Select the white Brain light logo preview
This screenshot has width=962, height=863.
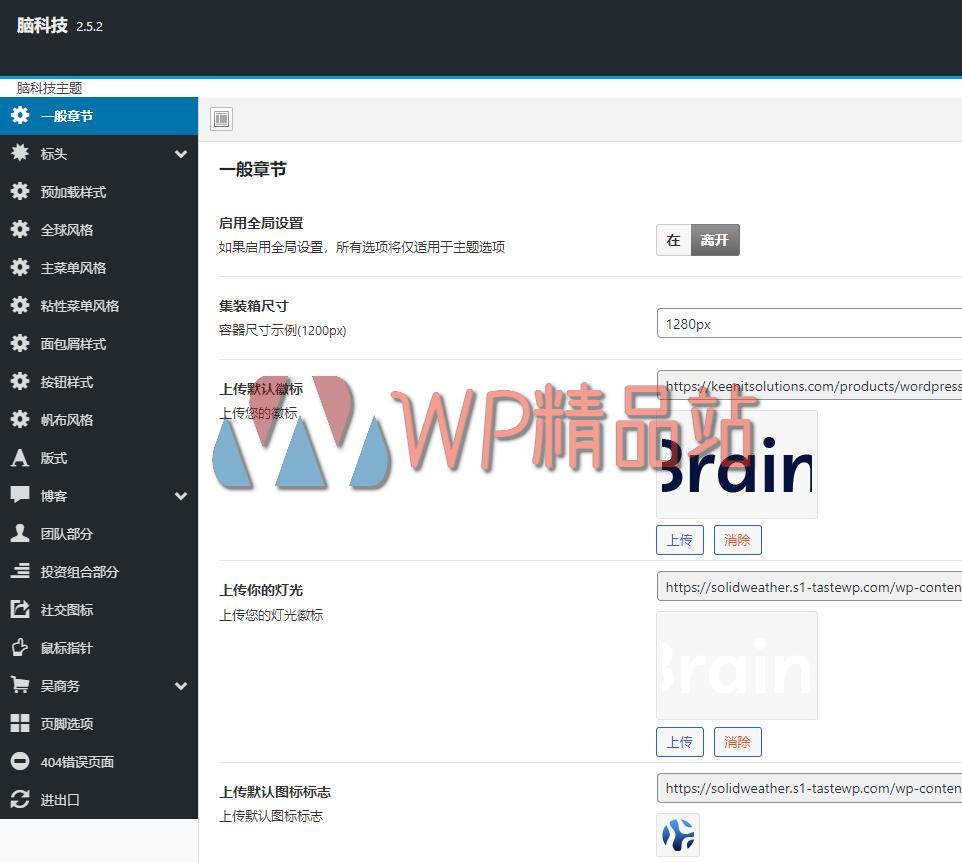[737, 664]
